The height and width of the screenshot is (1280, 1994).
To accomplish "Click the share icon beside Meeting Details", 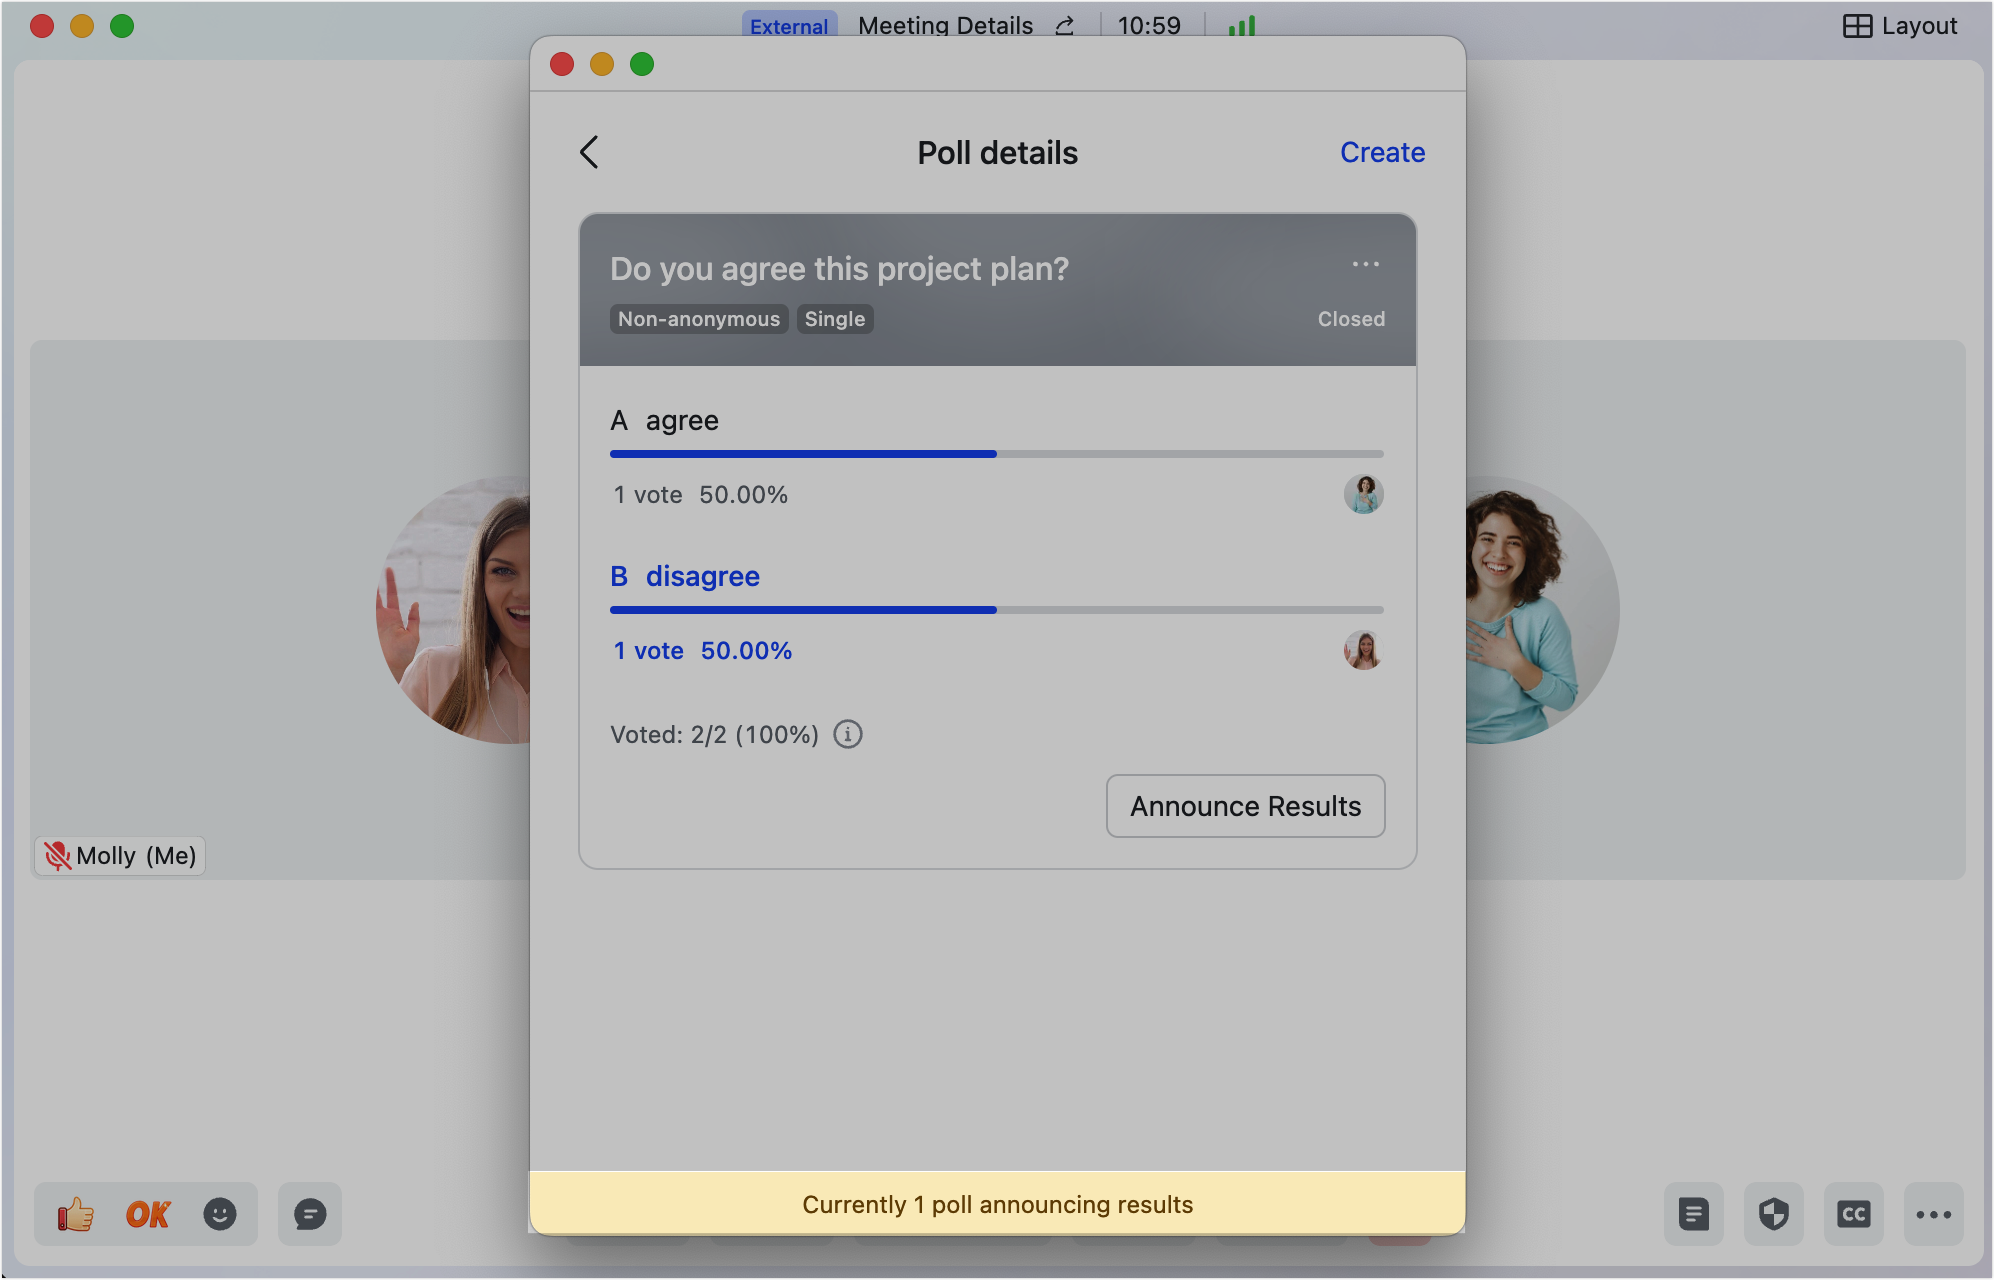I will coord(1065,26).
